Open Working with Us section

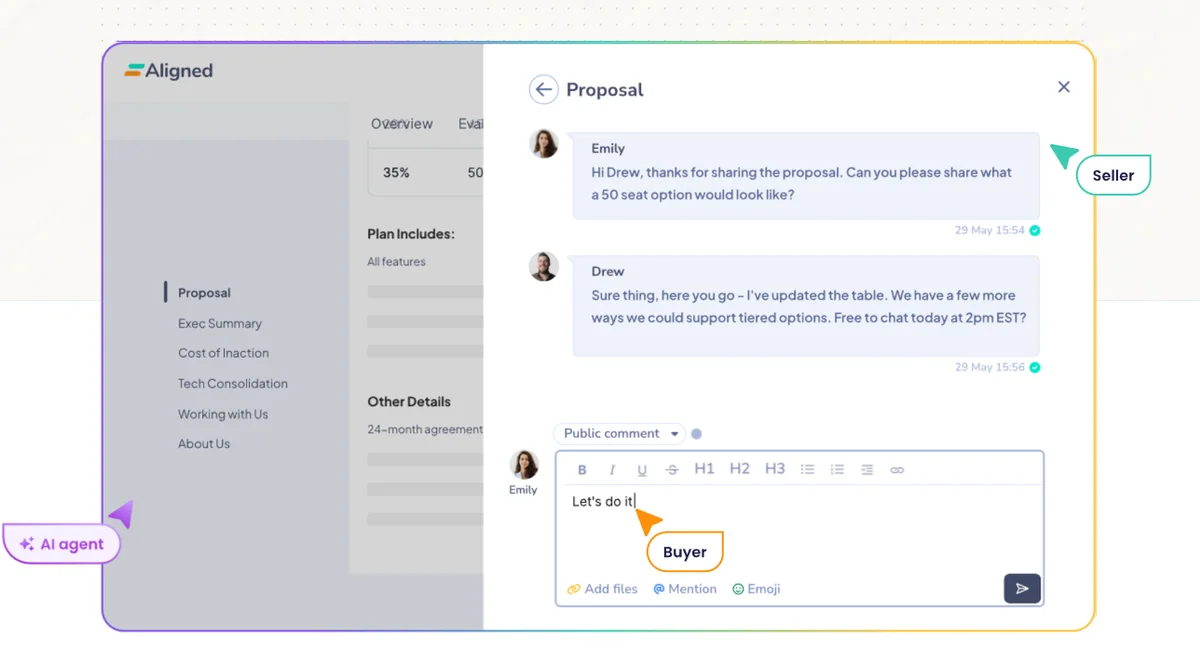click(x=223, y=414)
